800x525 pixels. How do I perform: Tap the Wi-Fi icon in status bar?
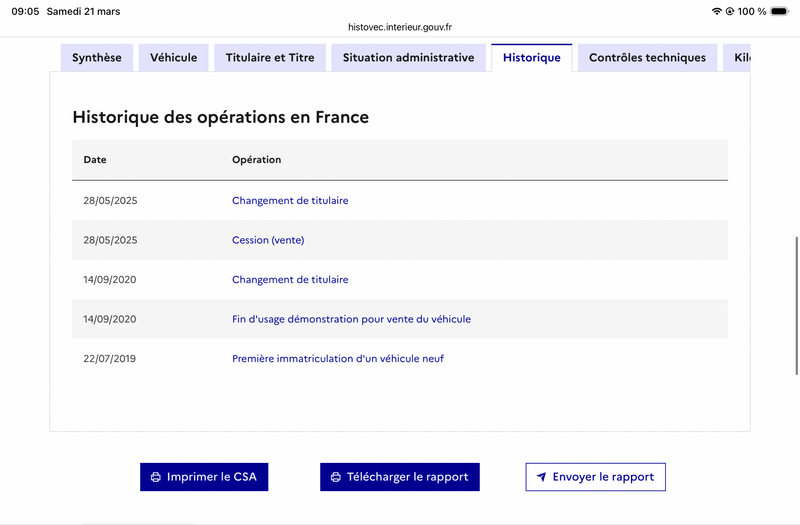click(716, 11)
